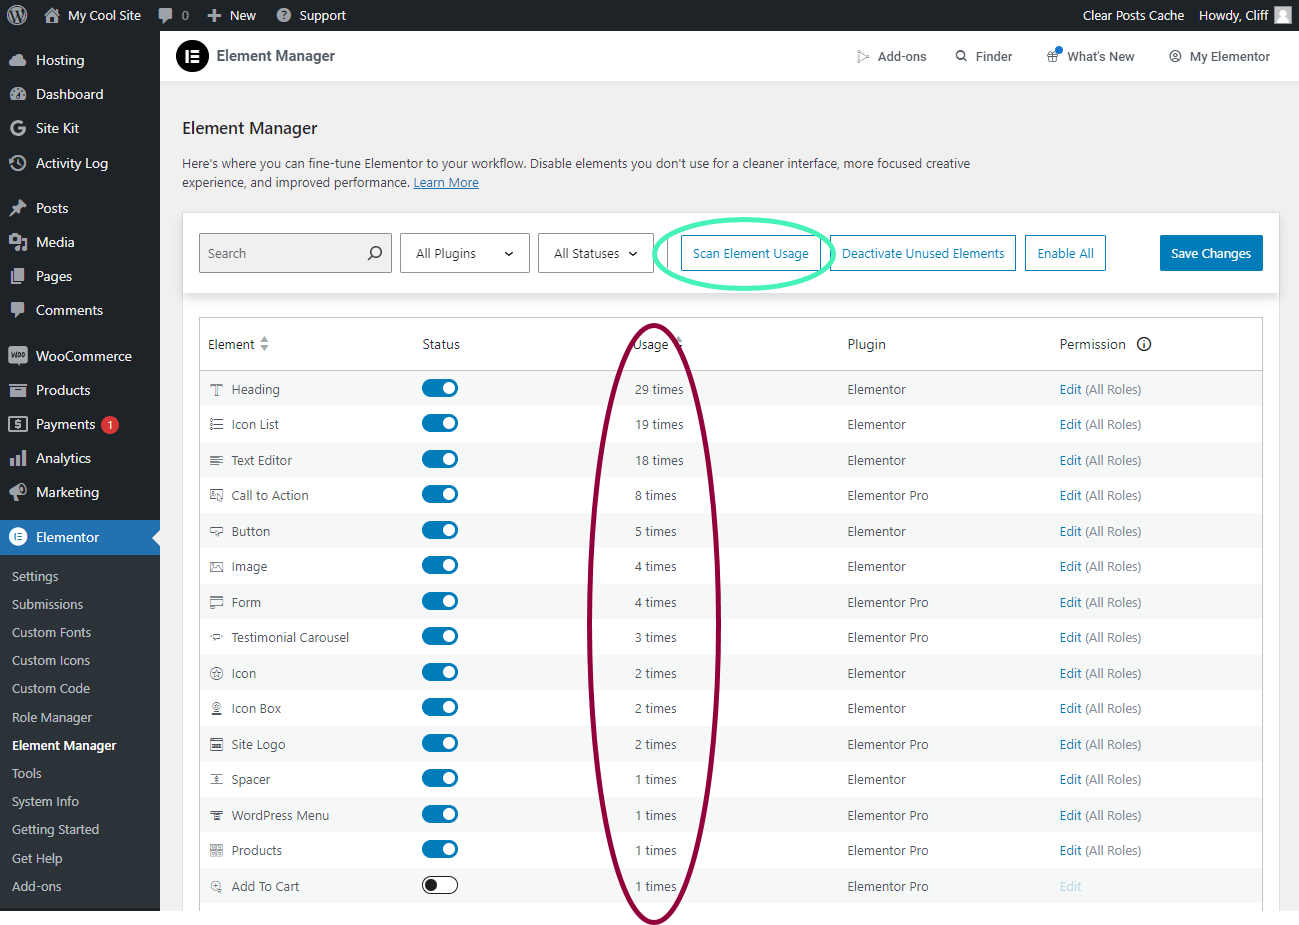Toggle off the Icon List element

point(440,423)
